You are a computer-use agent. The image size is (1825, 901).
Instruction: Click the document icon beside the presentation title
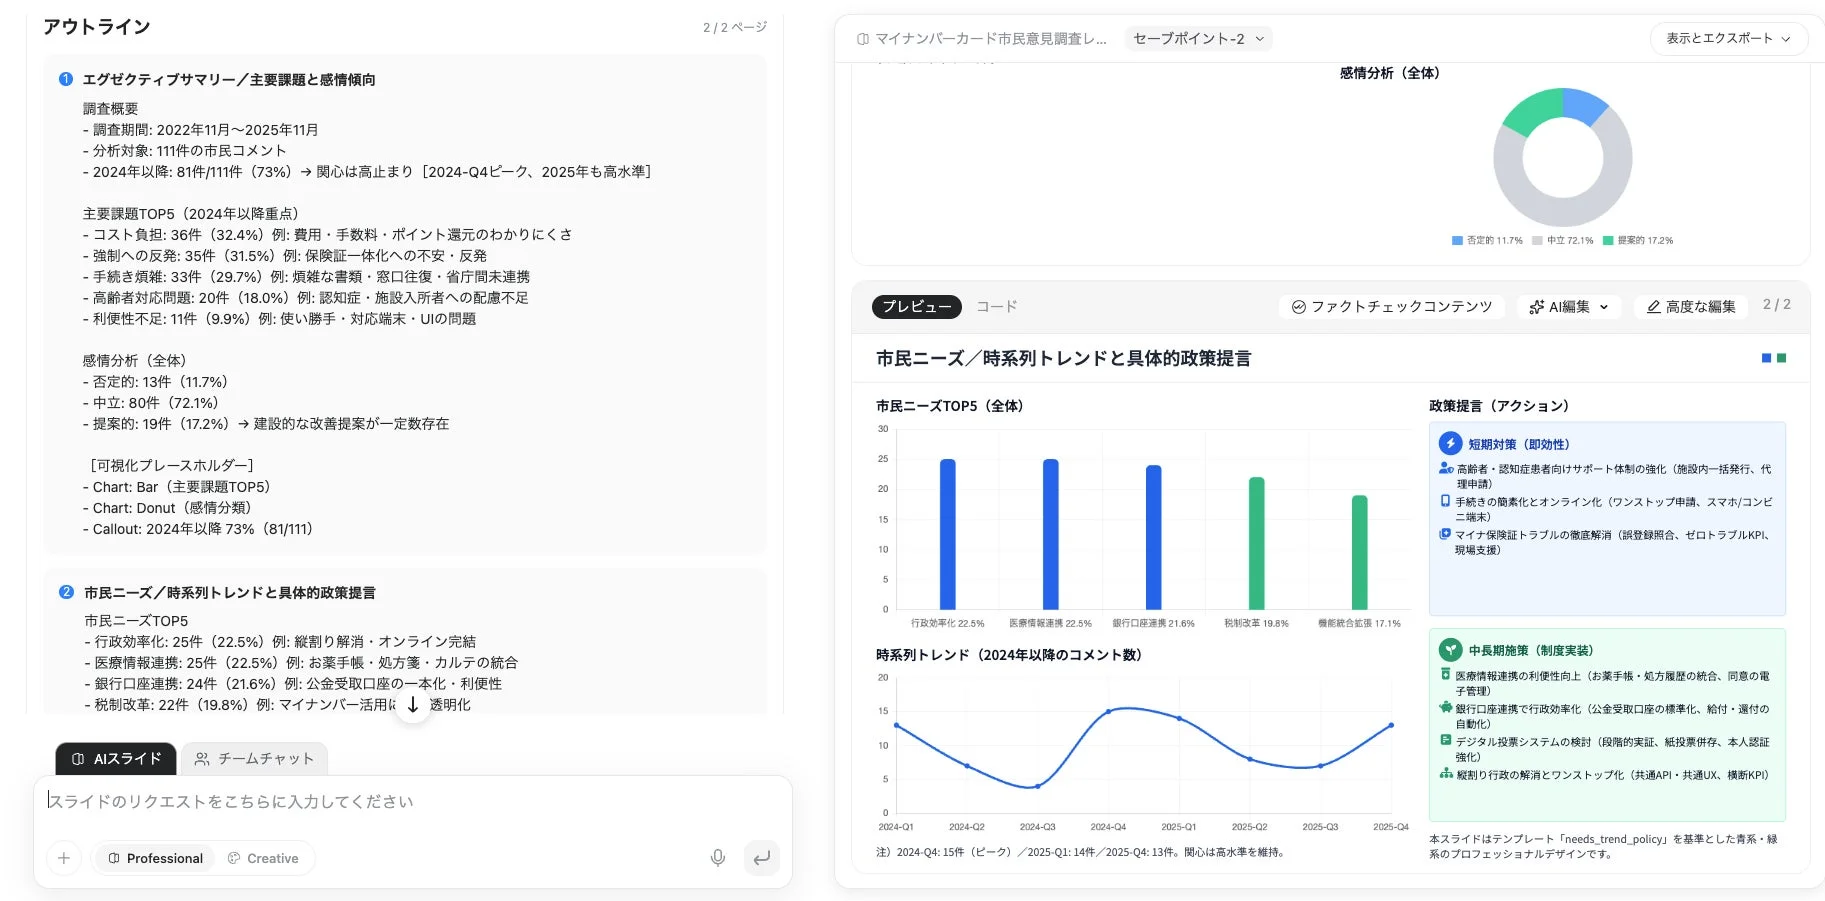(x=860, y=39)
